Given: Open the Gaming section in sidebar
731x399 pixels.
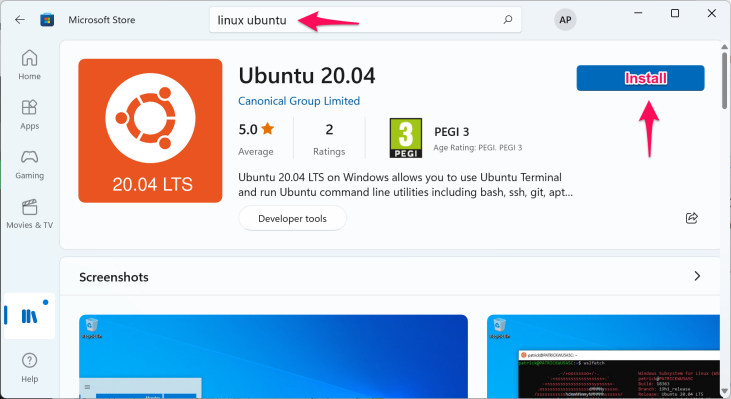Looking at the screenshot, I should 29,164.
